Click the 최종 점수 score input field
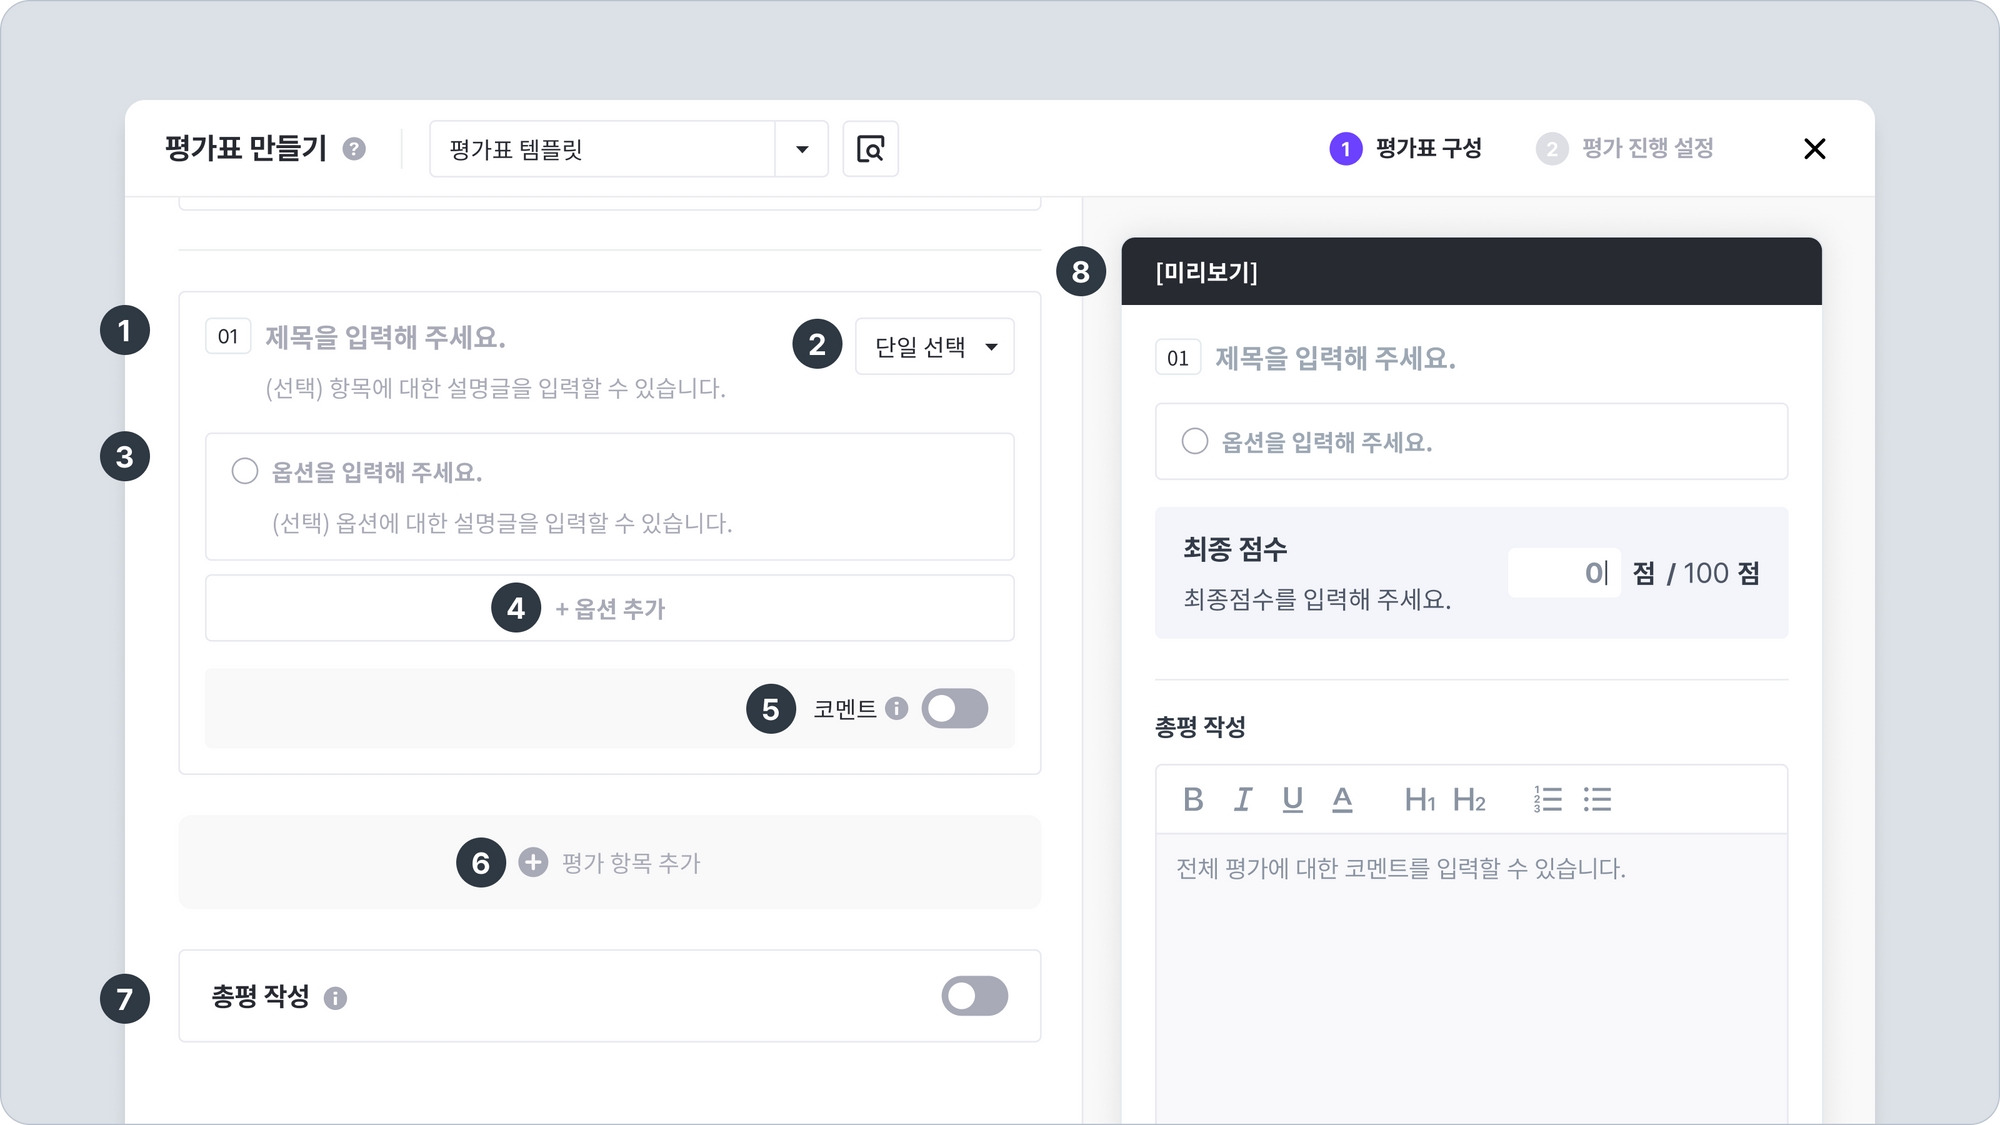The width and height of the screenshot is (2000, 1125). pos(1563,573)
